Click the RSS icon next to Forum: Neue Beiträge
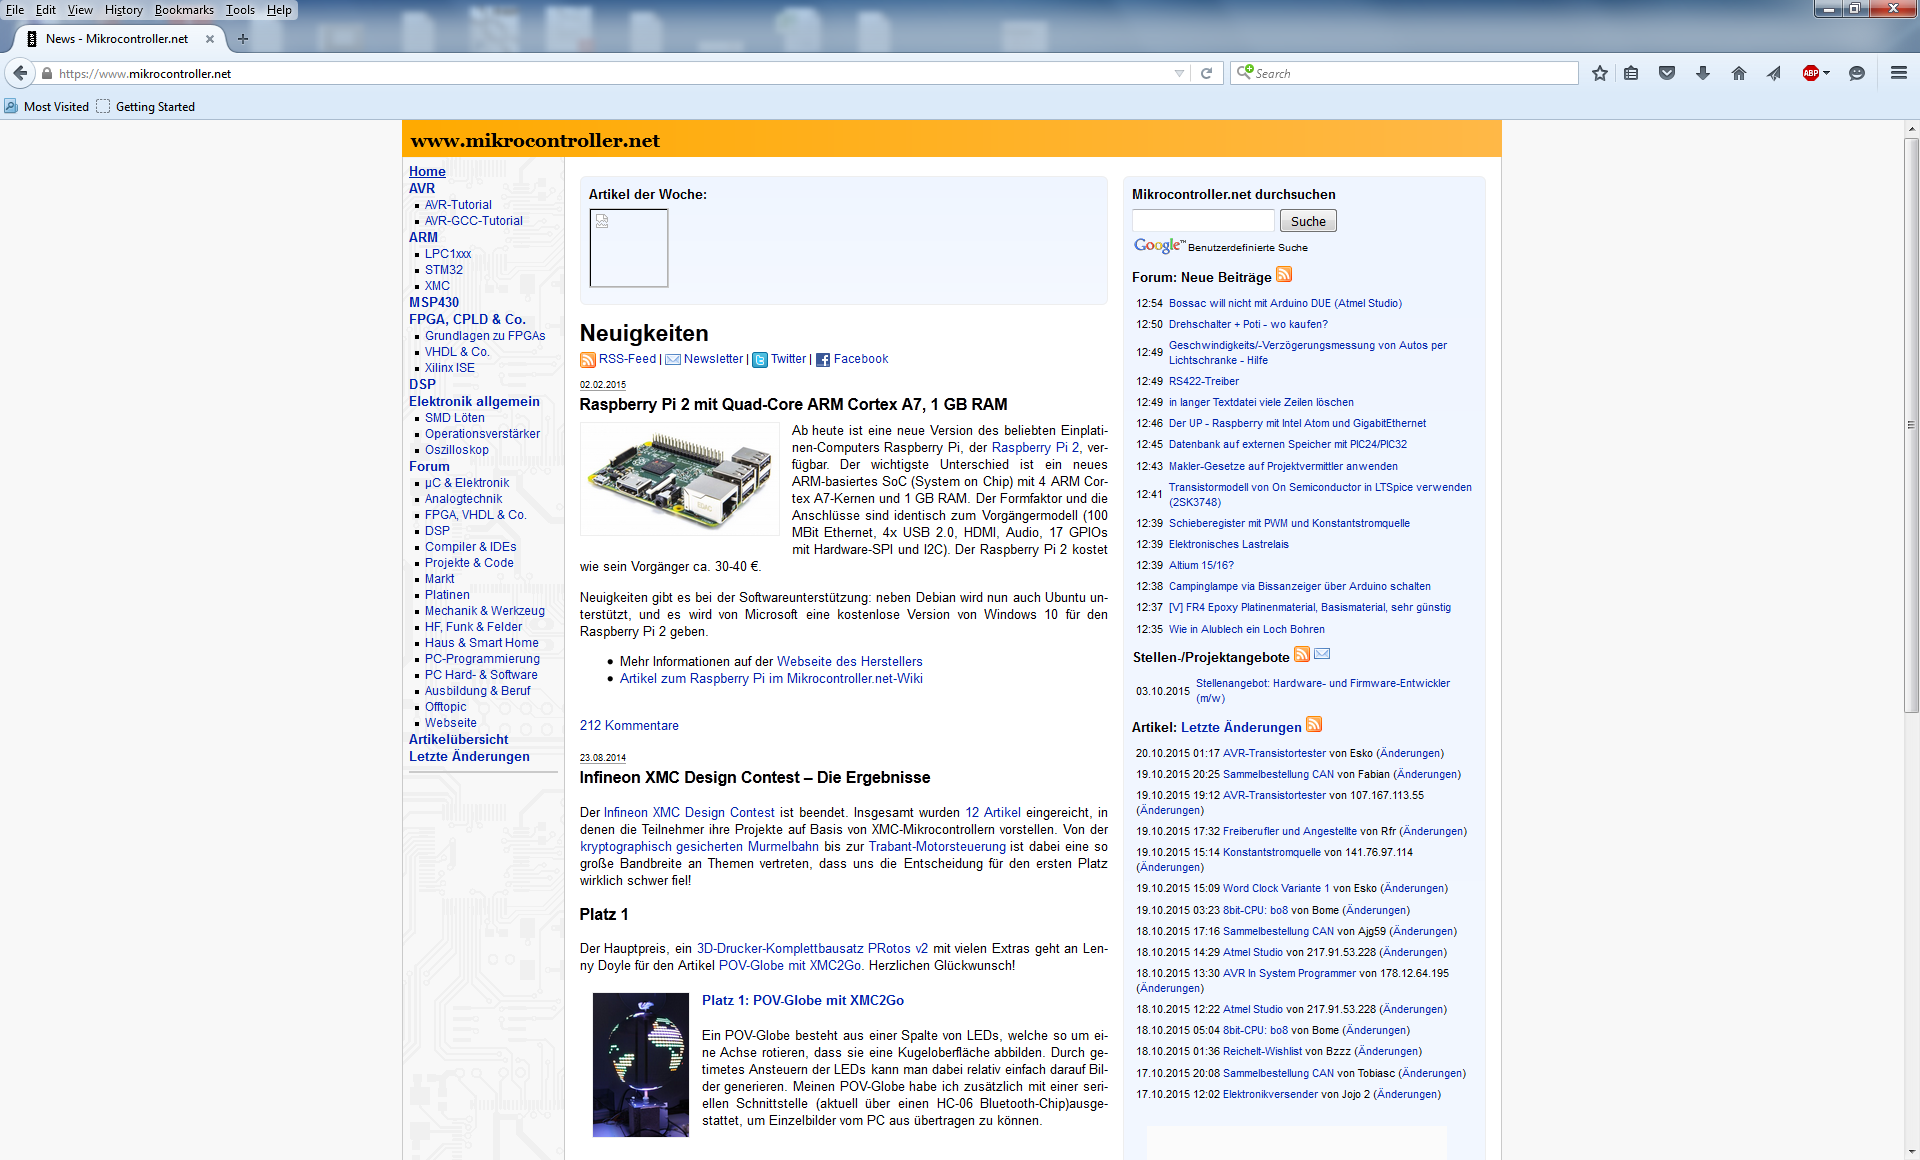 pyautogui.click(x=1284, y=275)
